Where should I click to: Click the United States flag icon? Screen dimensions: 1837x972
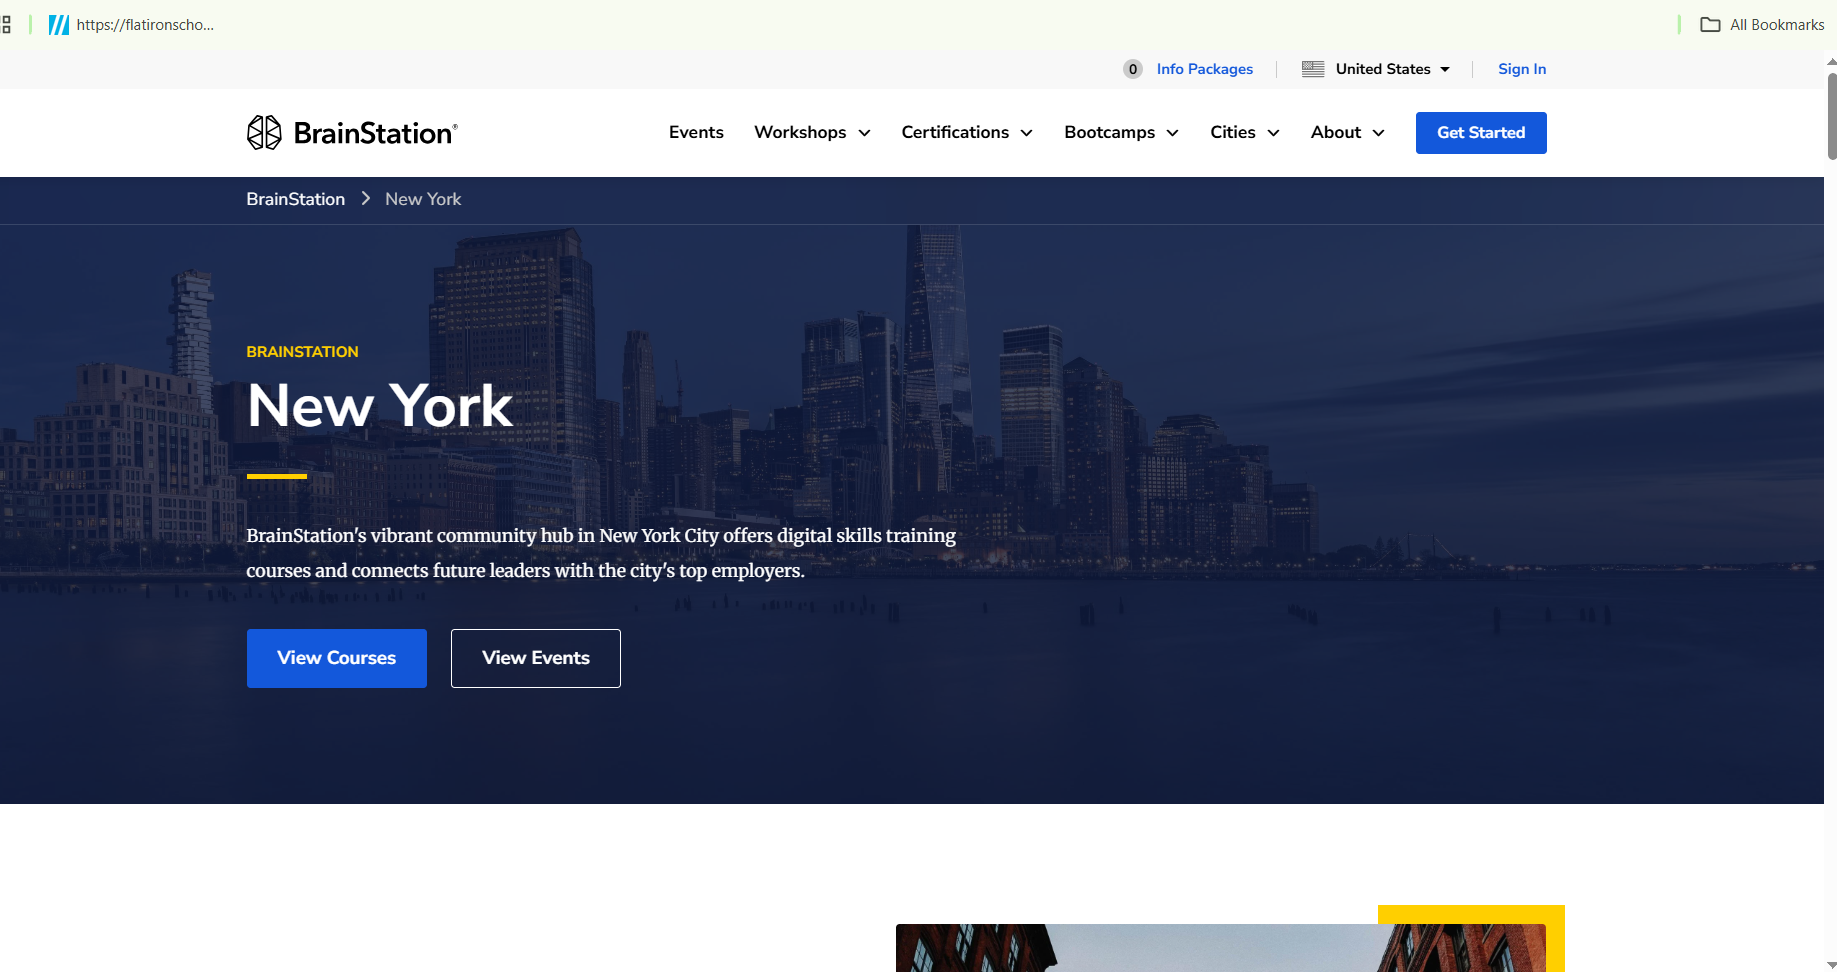point(1312,69)
